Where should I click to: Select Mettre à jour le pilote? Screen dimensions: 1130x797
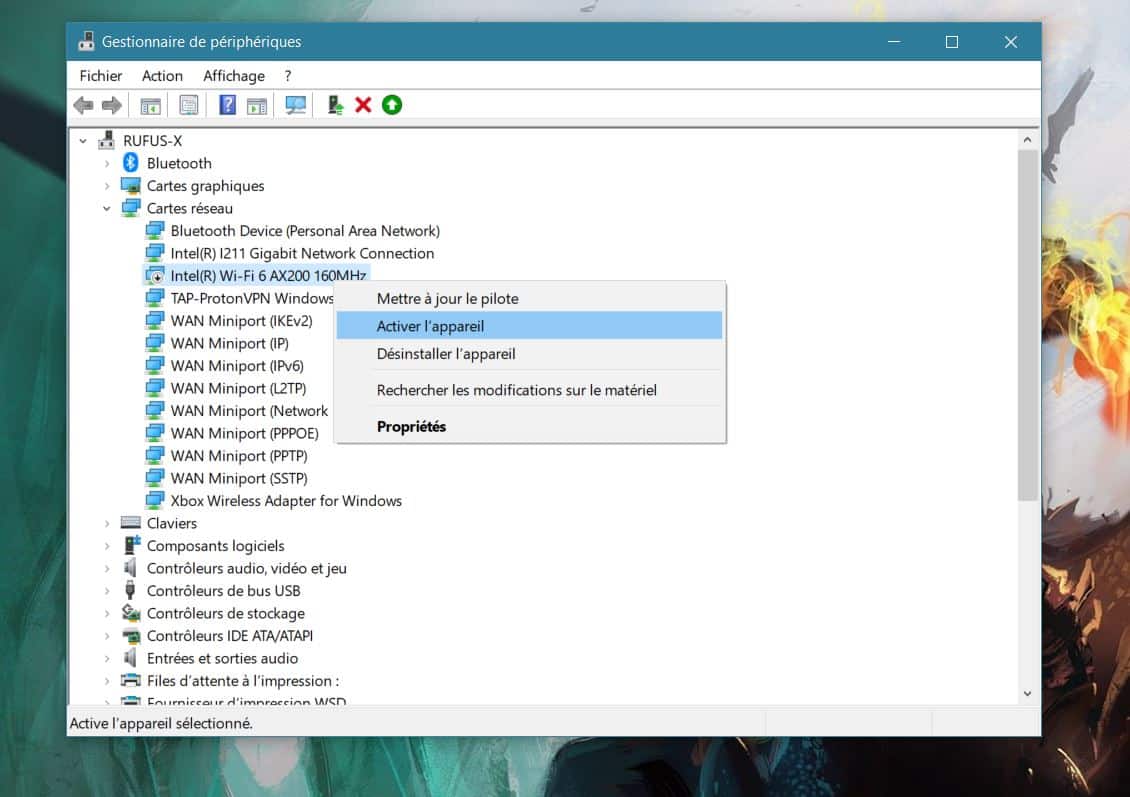coord(447,298)
